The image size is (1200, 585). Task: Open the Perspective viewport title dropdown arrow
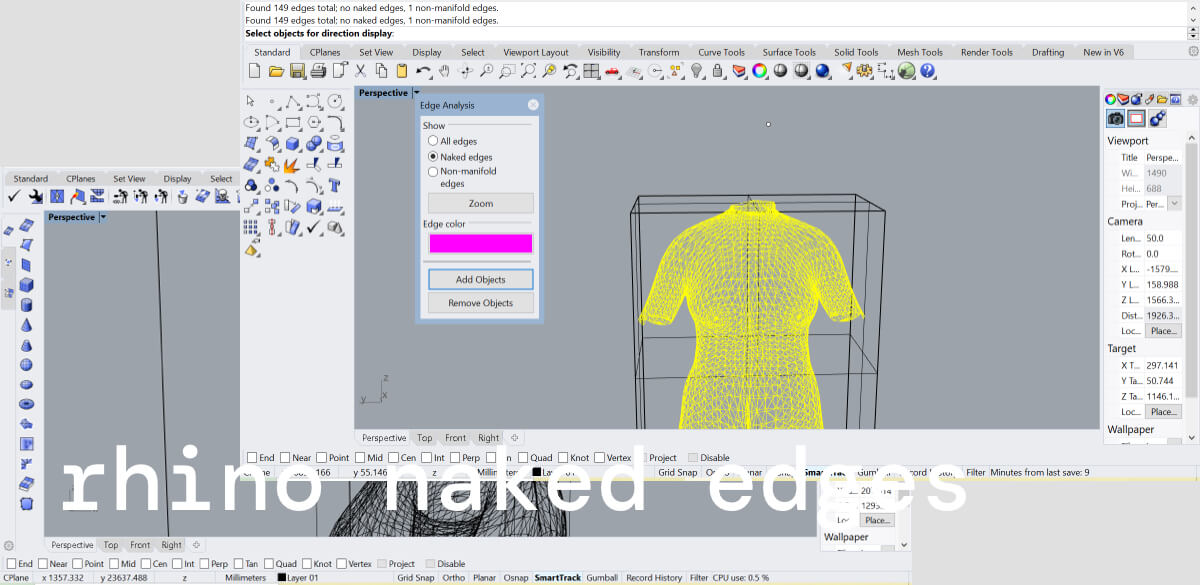click(x=416, y=93)
